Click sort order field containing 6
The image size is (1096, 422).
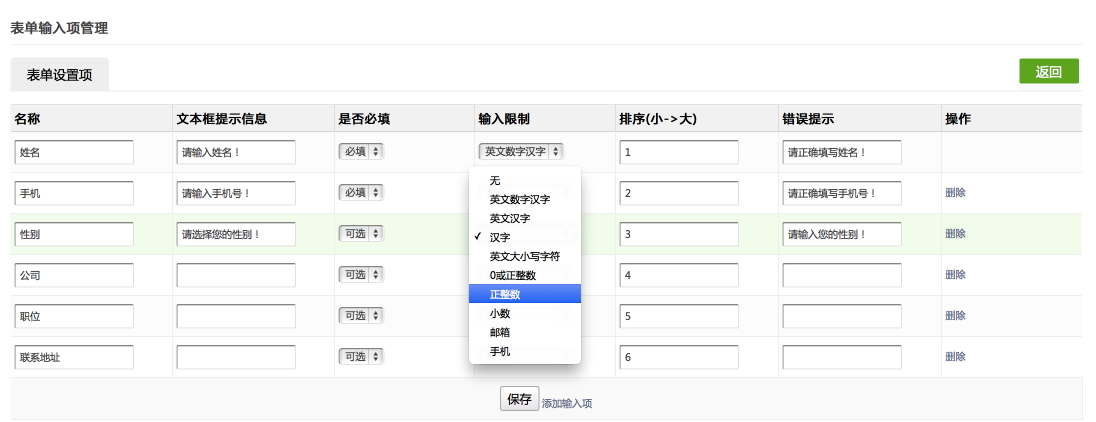coord(679,357)
